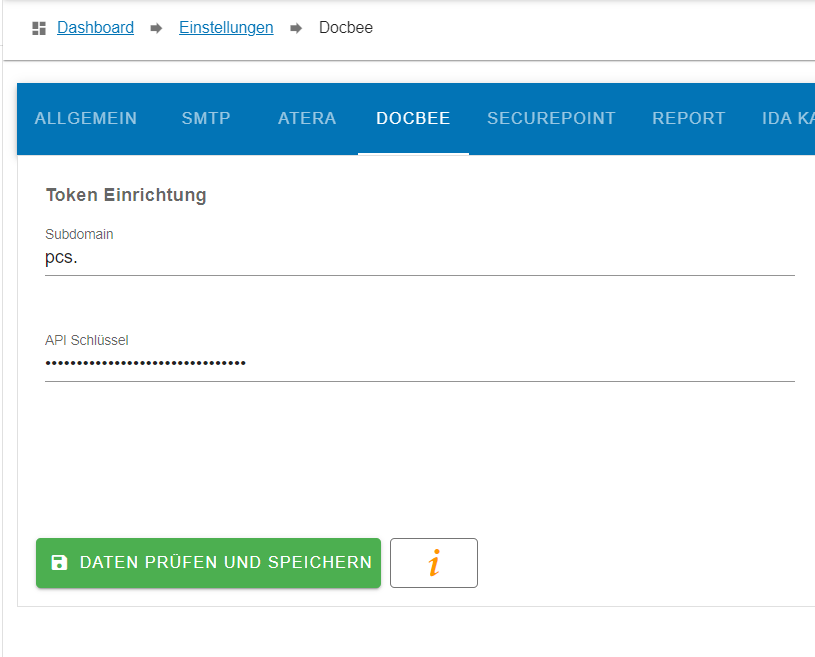Click the dashboard grid icon in breadcrumb
Screen dimensions: 815x657
coord(39,28)
